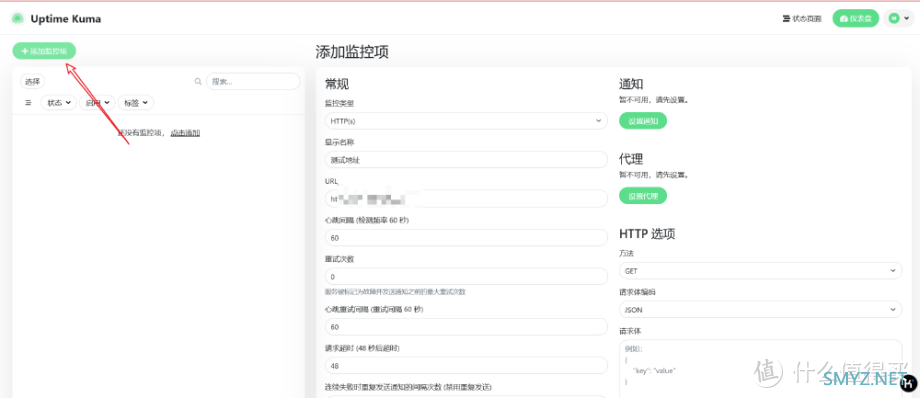
Task: Click the 添加监控项 add monitor button
Action: tap(44, 51)
